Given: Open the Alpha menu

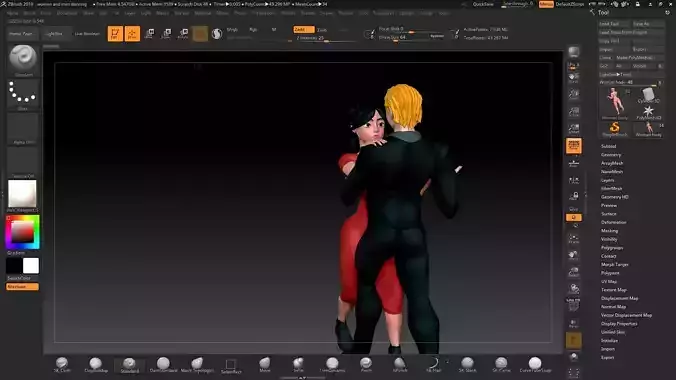Looking at the screenshot, I should 13,13.
